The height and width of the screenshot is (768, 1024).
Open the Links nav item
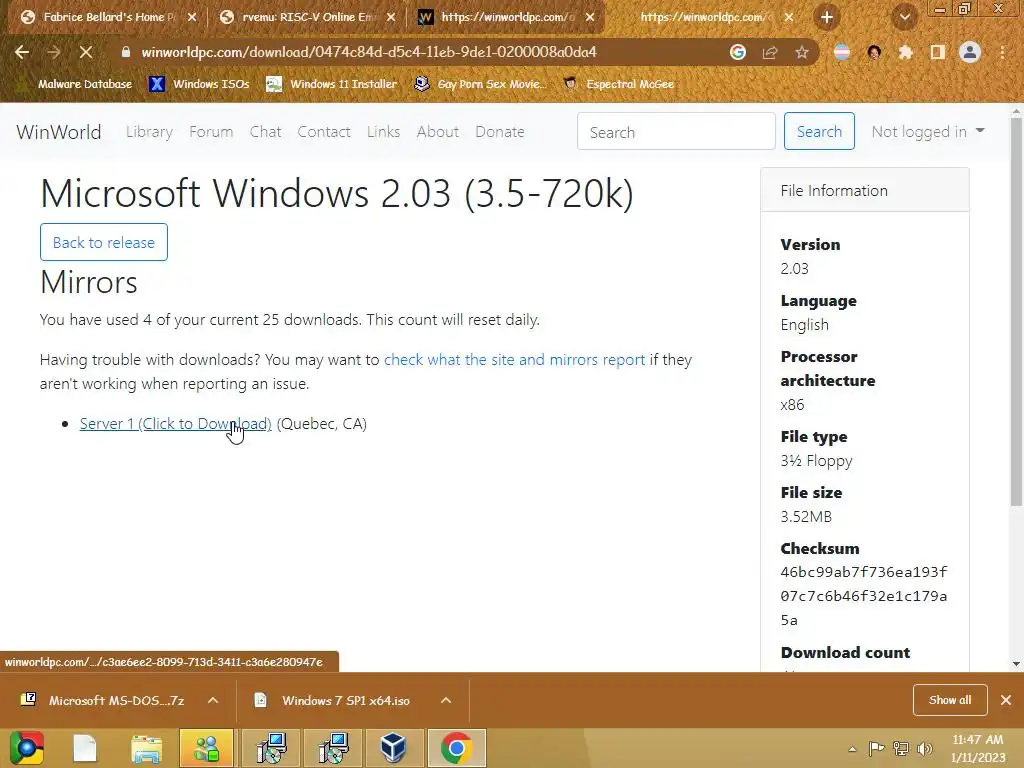(x=383, y=132)
